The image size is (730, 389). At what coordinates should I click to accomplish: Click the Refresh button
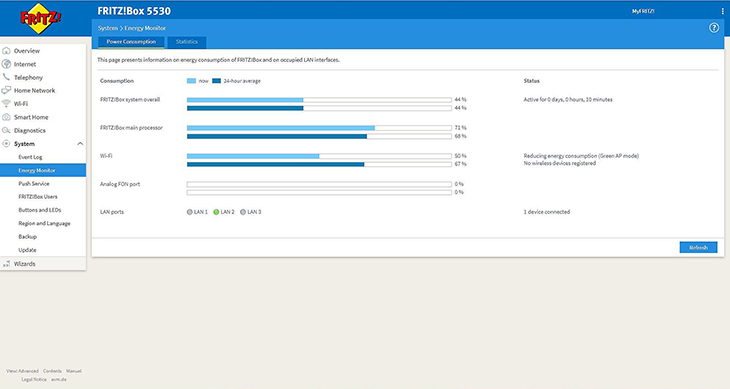(698, 248)
